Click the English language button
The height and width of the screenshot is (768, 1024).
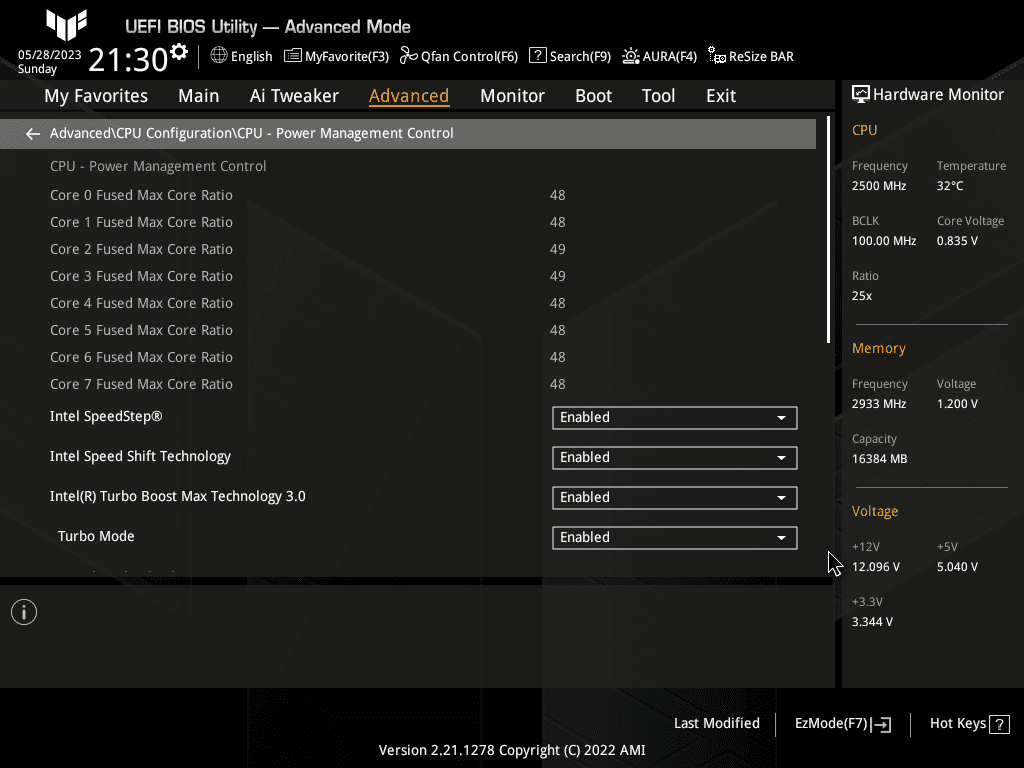pyautogui.click(x=251, y=57)
